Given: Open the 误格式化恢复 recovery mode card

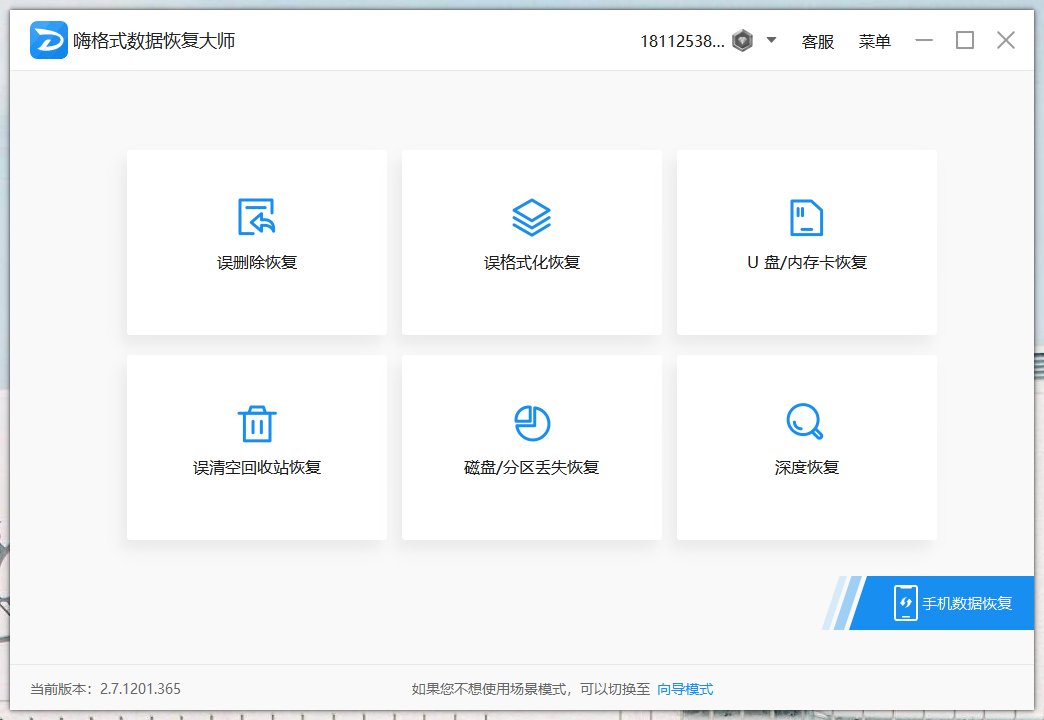Looking at the screenshot, I should [x=531, y=242].
